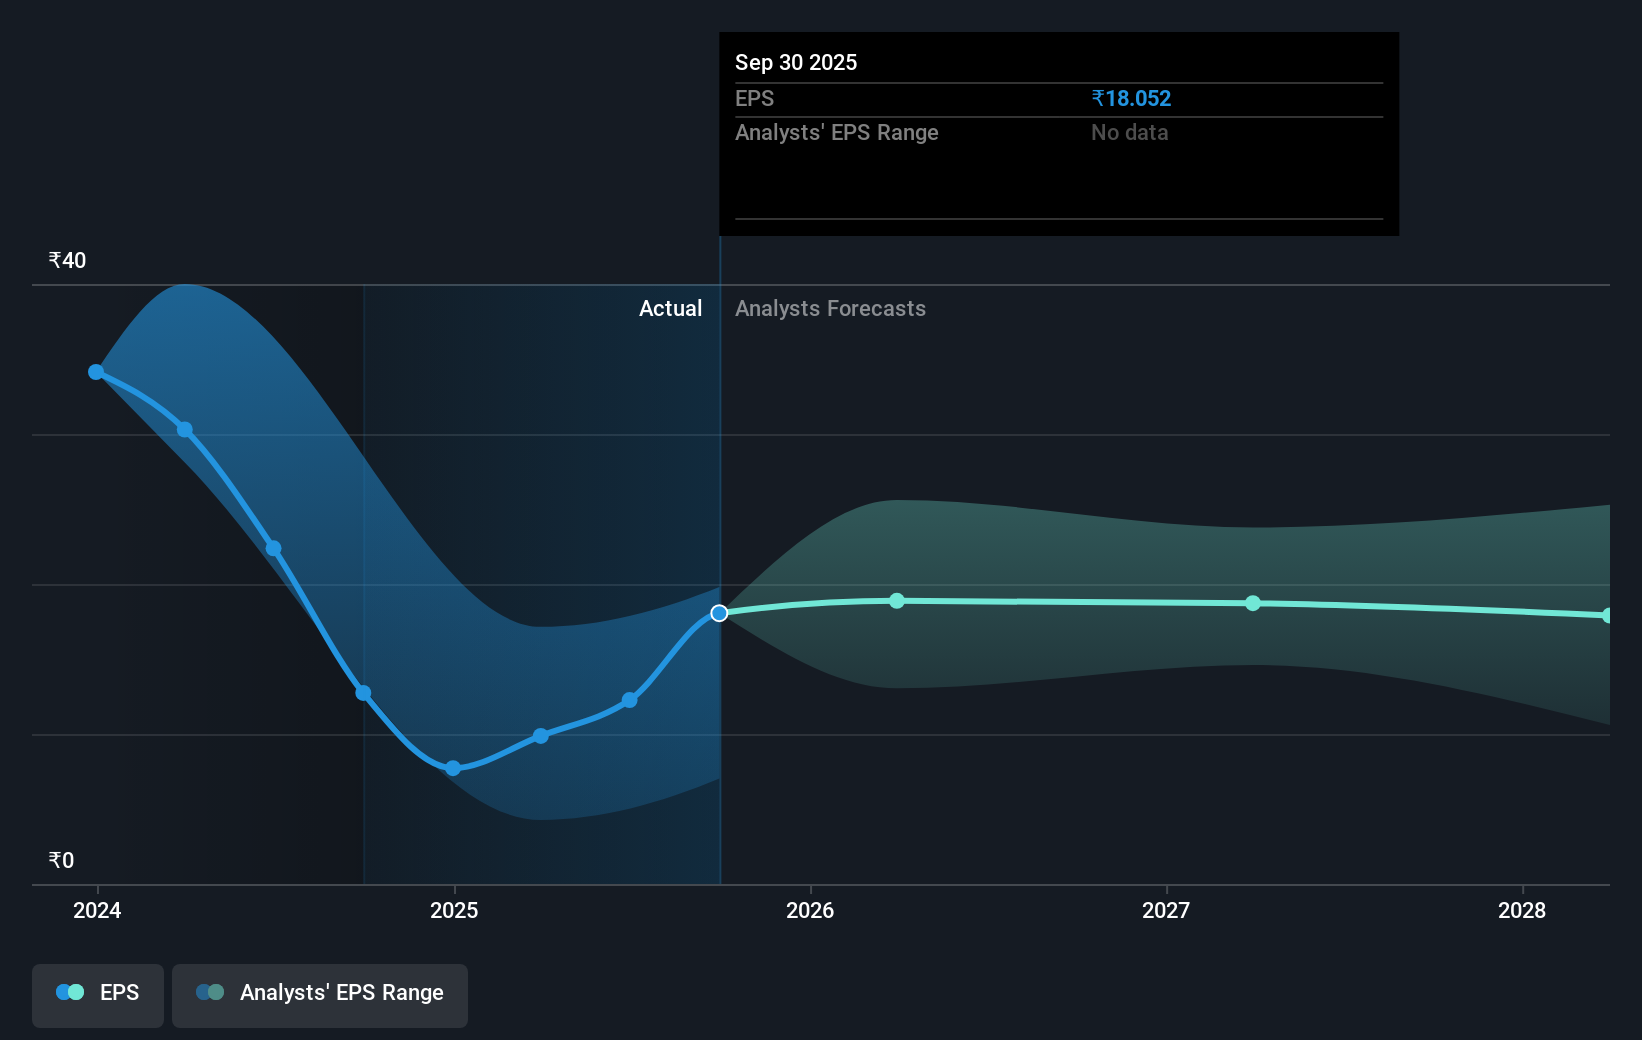
Task: Toggle the EPS legend series
Action: (98, 995)
